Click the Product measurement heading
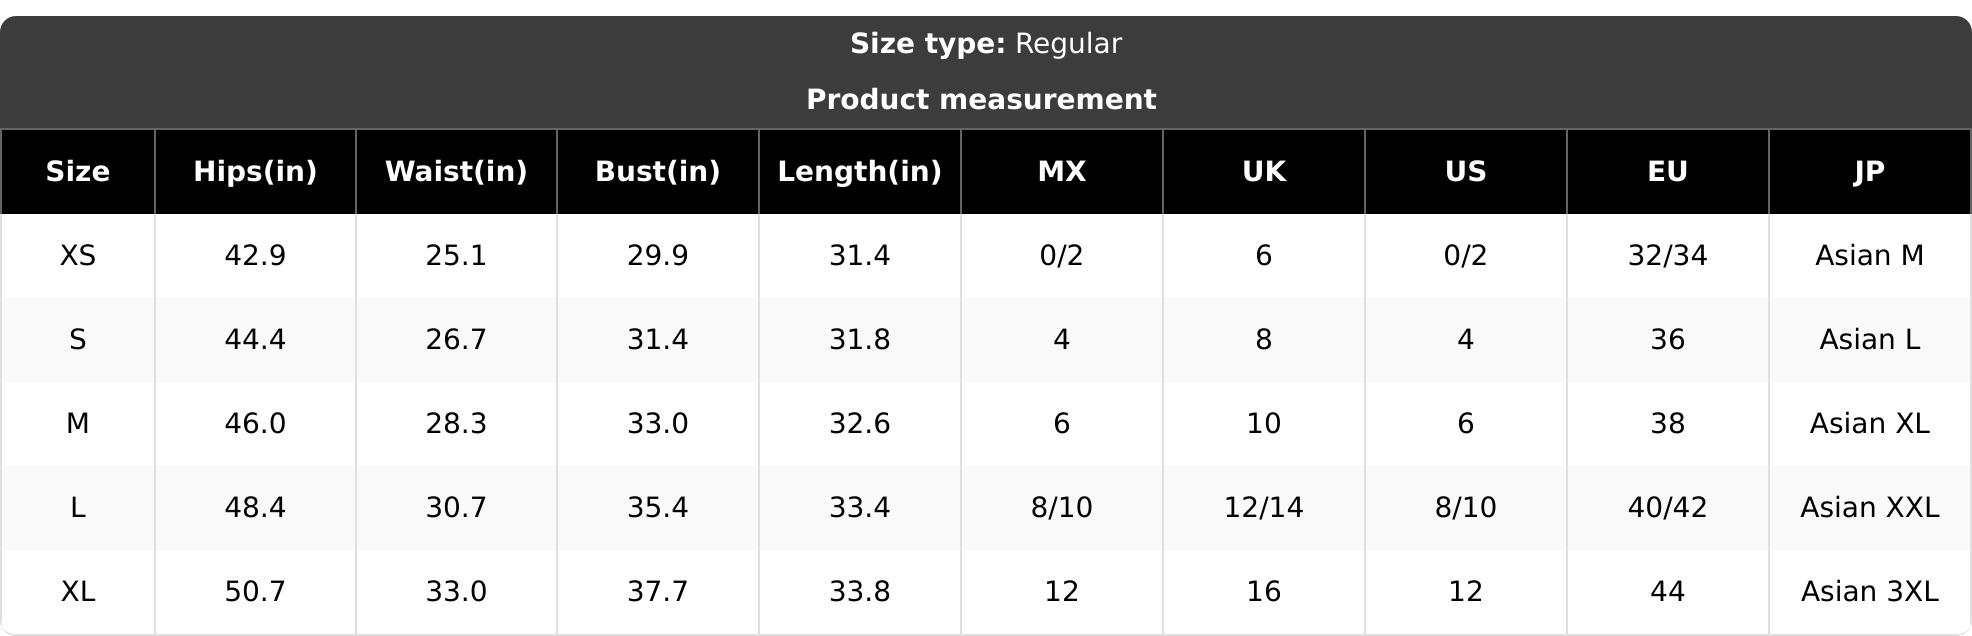Screen dimensions: 1972x636 pyautogui.click(x=981, y=99)
